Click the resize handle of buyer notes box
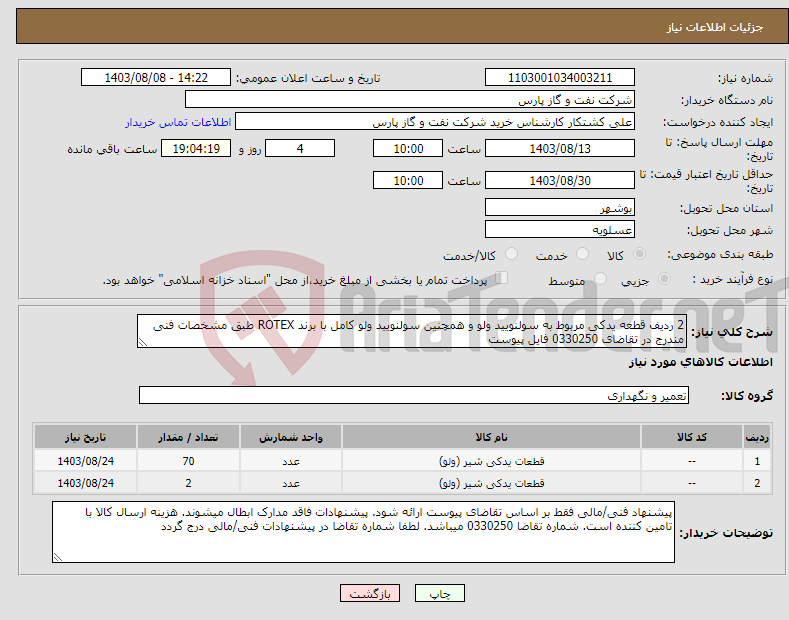The image size is (789, 620). pos(57,558)
